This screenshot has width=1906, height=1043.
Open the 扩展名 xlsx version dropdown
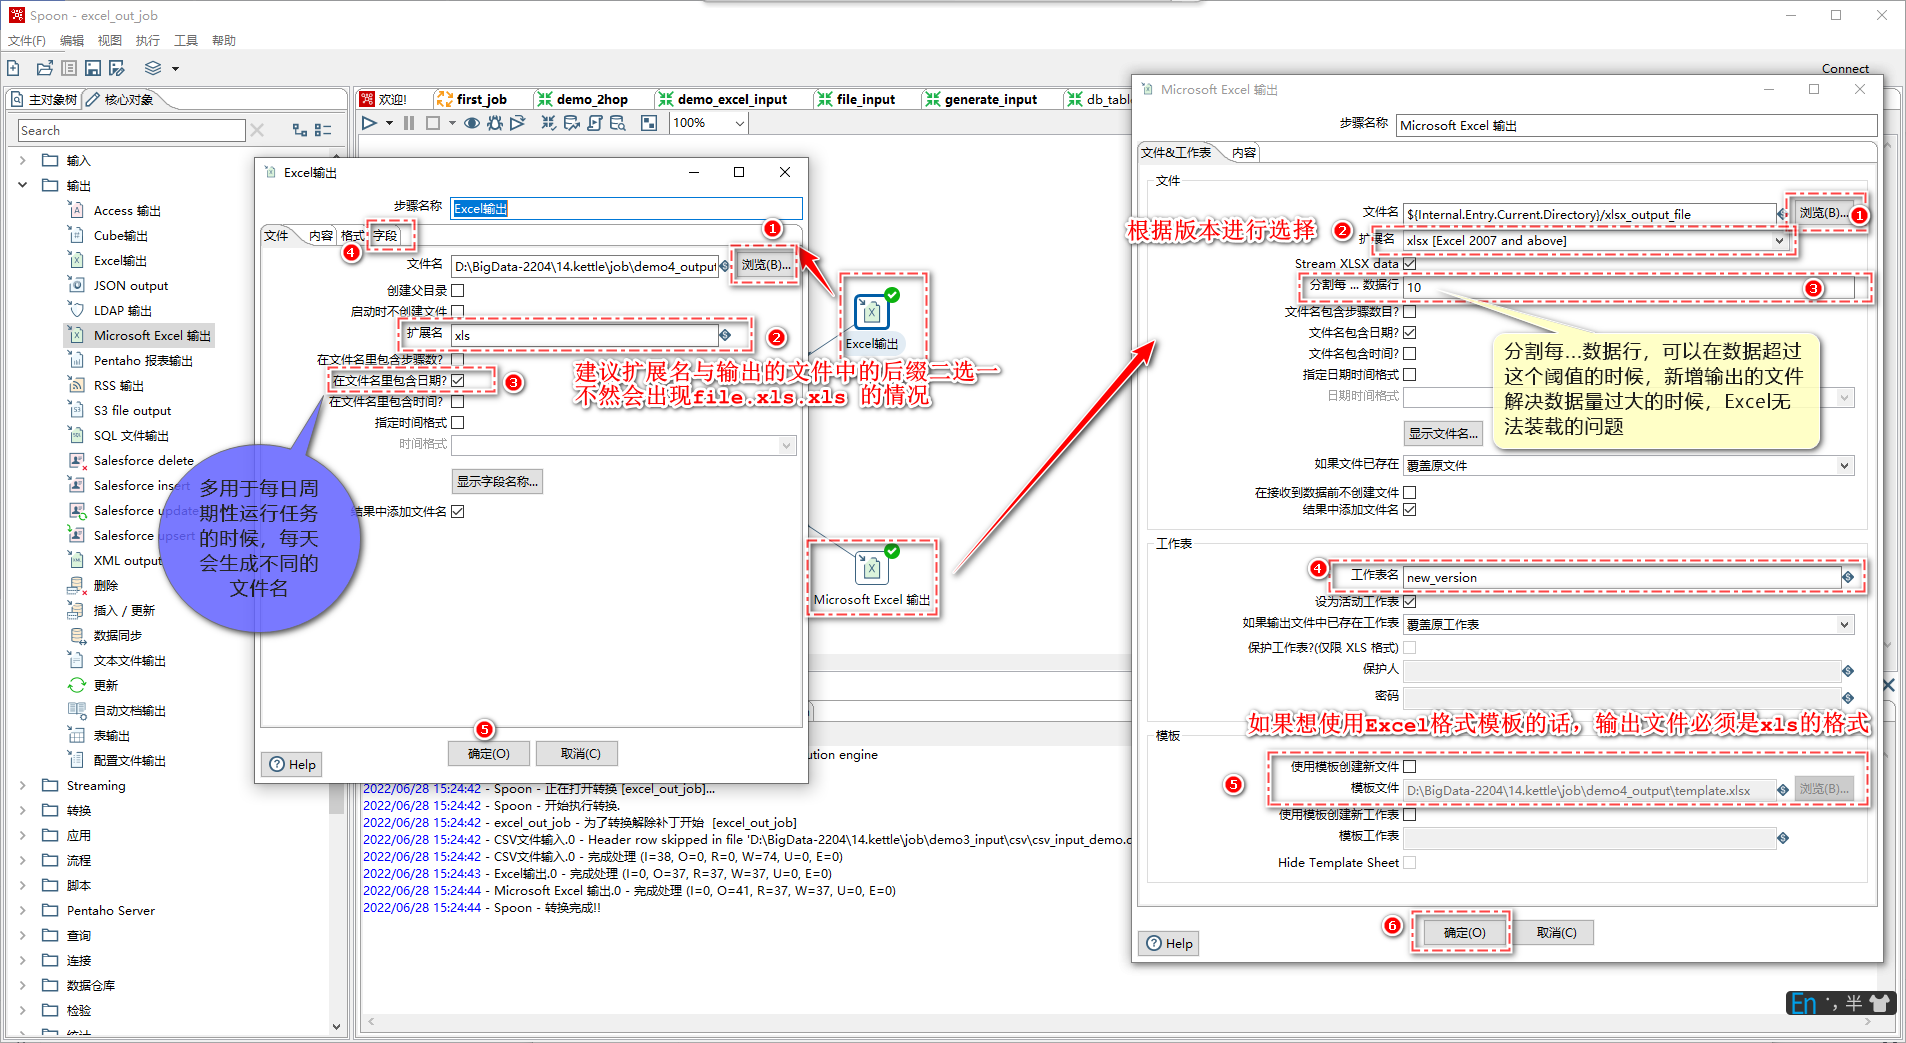(1779, 240)
